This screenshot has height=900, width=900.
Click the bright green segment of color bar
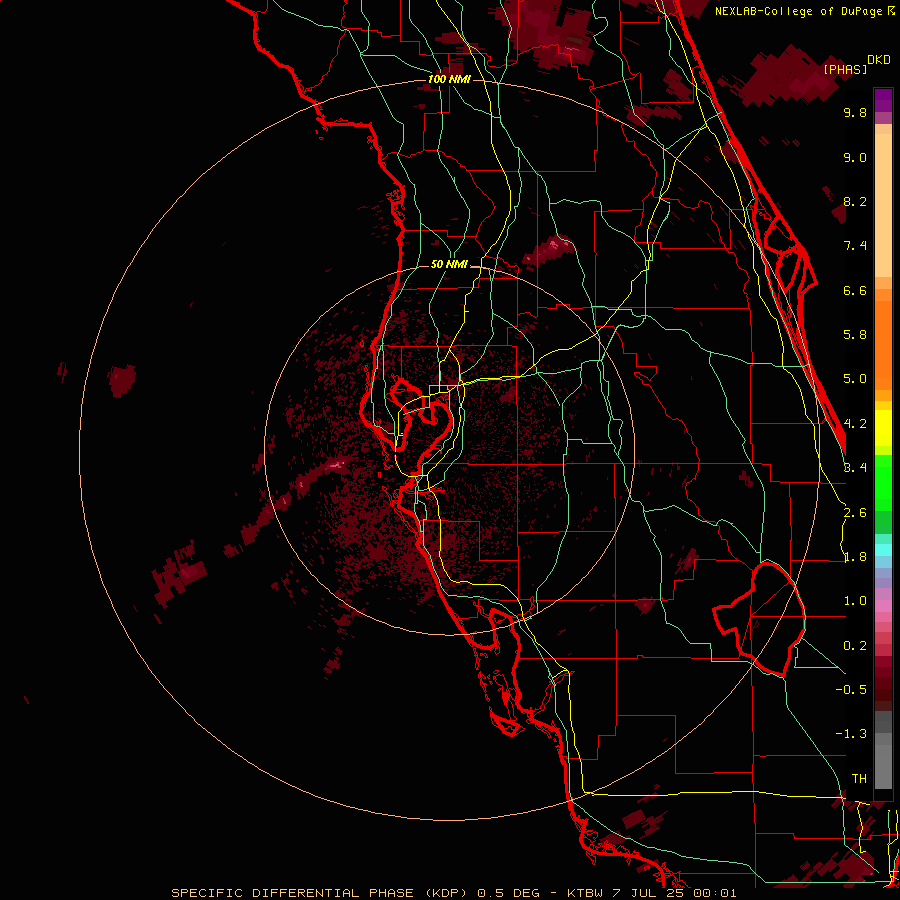point(883,482)
